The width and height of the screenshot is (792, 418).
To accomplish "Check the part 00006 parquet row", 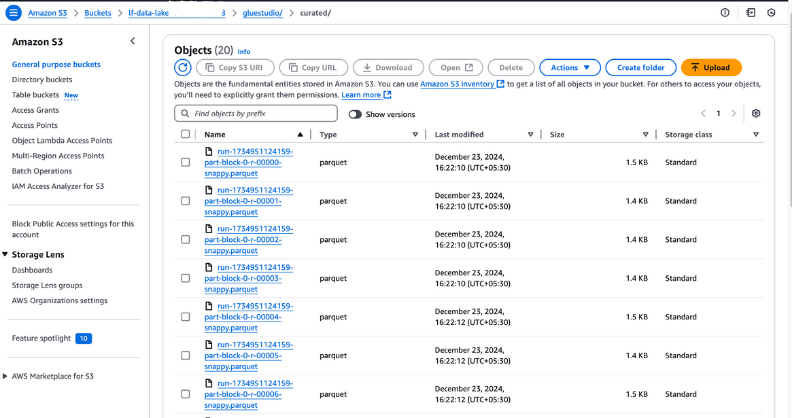I will [185, 394].
